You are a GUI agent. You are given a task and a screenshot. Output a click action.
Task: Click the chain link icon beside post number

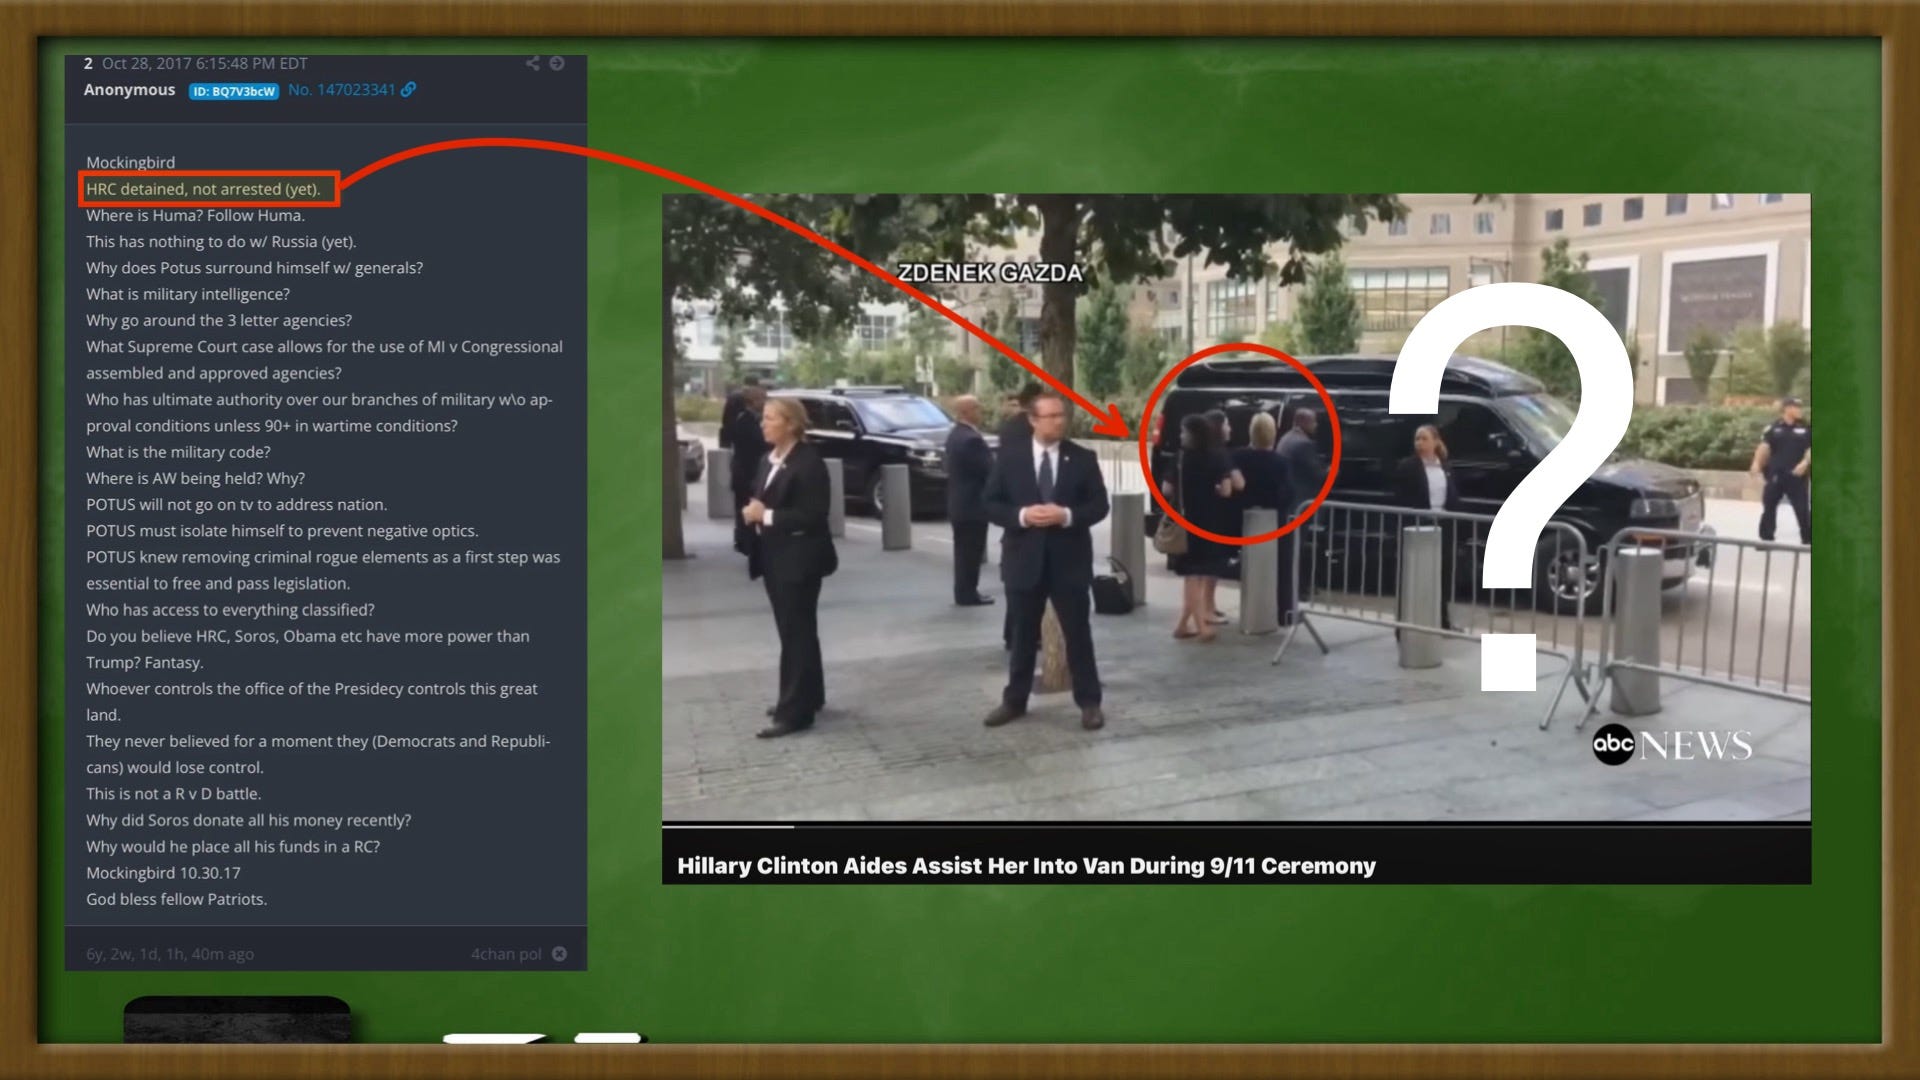coord(408,90)
